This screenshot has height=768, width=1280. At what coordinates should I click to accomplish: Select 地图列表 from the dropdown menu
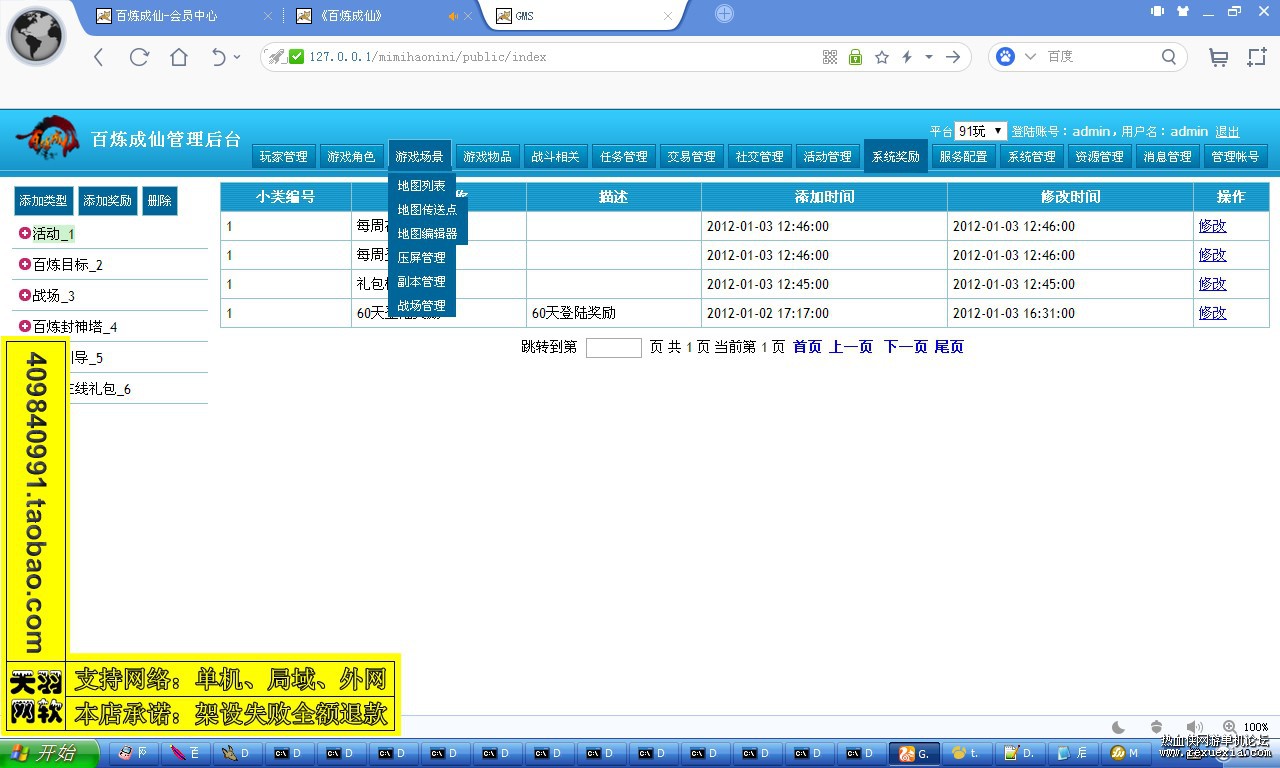pos(421,186)
